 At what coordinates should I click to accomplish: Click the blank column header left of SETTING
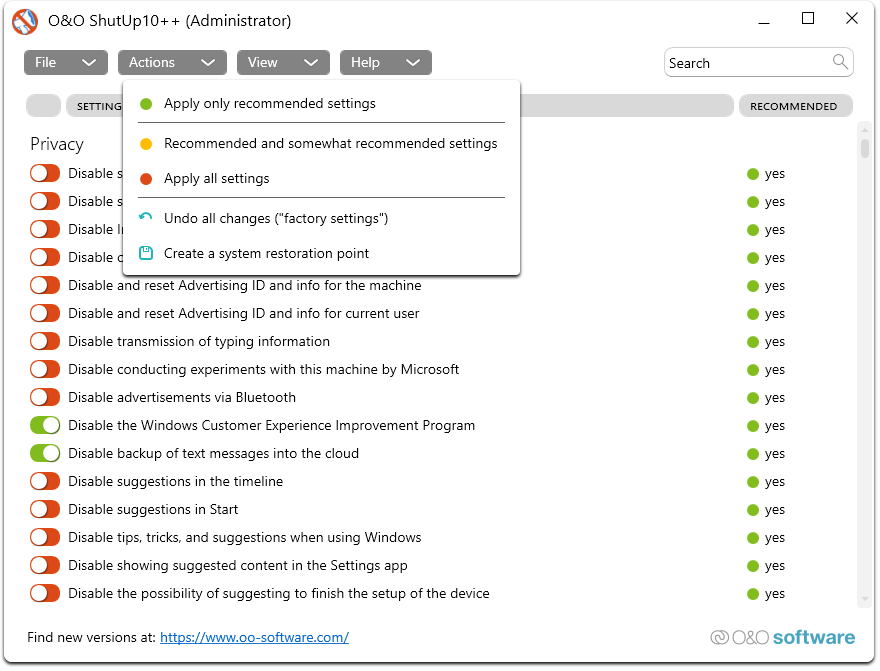tap(43, 106)
